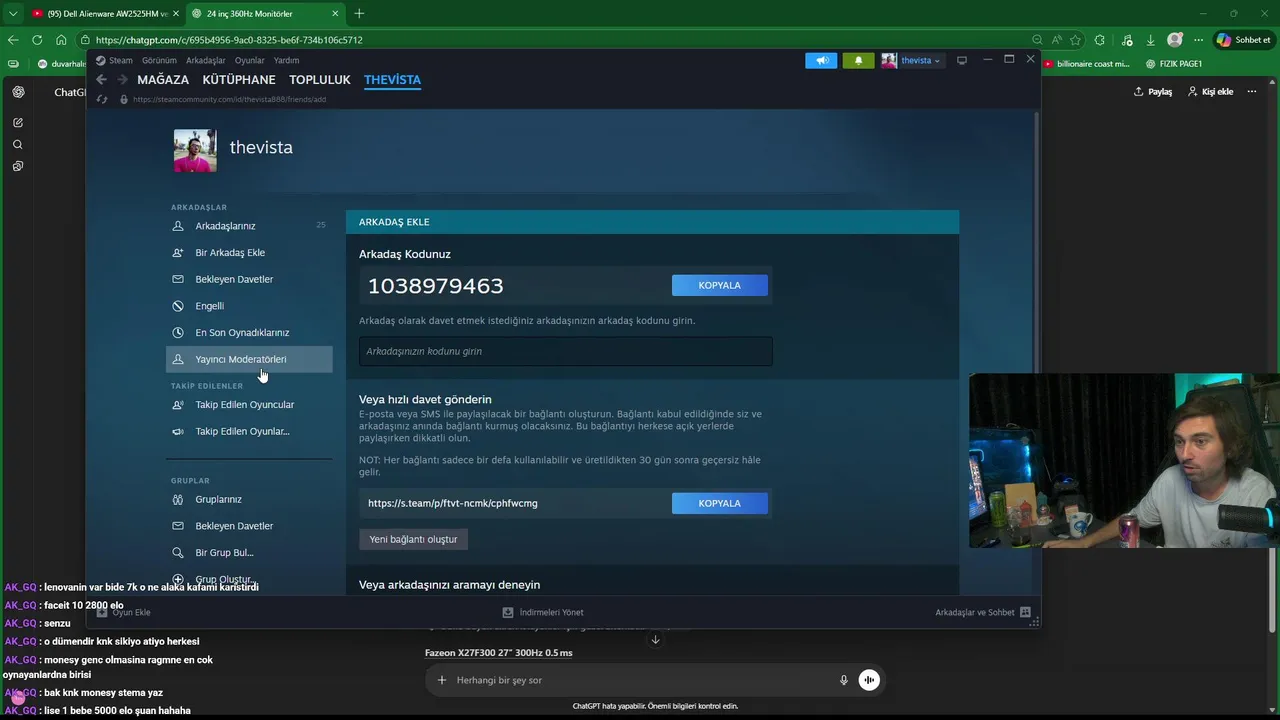Viewport: 1280px width, 720px height.
Task: Click Oyun Ekle at bottom of Steam
Action: click(x=124, y=612)
